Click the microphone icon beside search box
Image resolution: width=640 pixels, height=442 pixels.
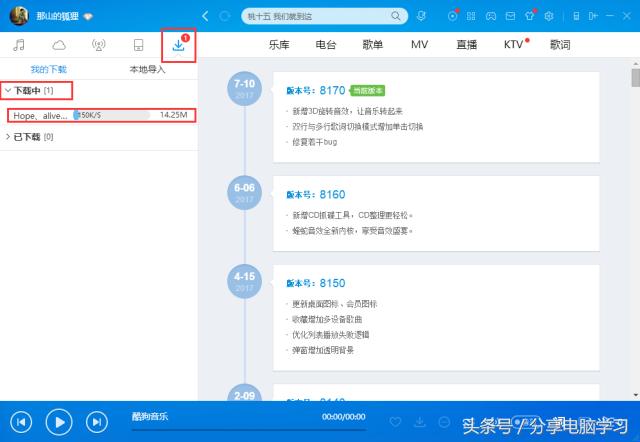[421, 16]
